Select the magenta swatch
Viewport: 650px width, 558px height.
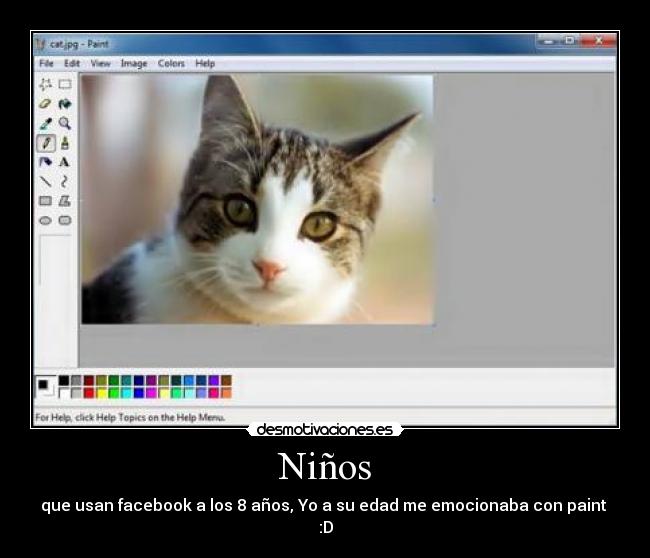(151, 393)
